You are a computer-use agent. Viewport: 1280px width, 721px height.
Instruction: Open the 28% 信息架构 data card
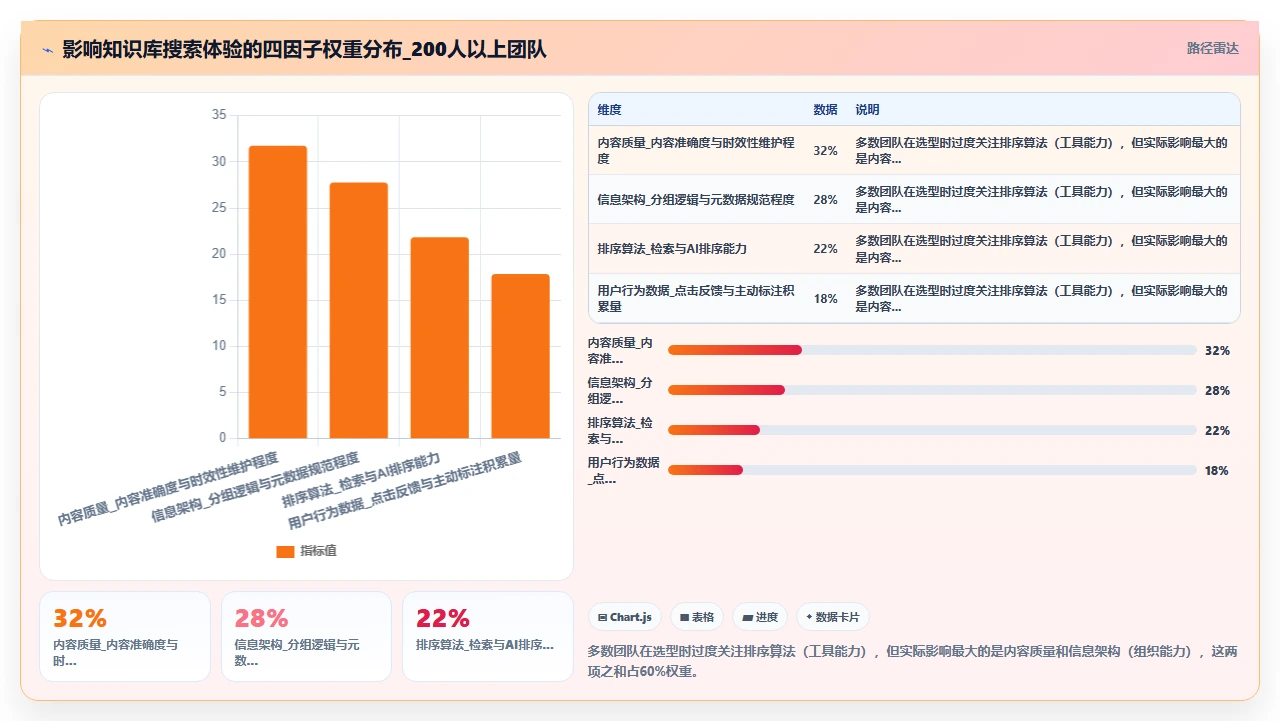pyautogui.click(x=306, y=637)
